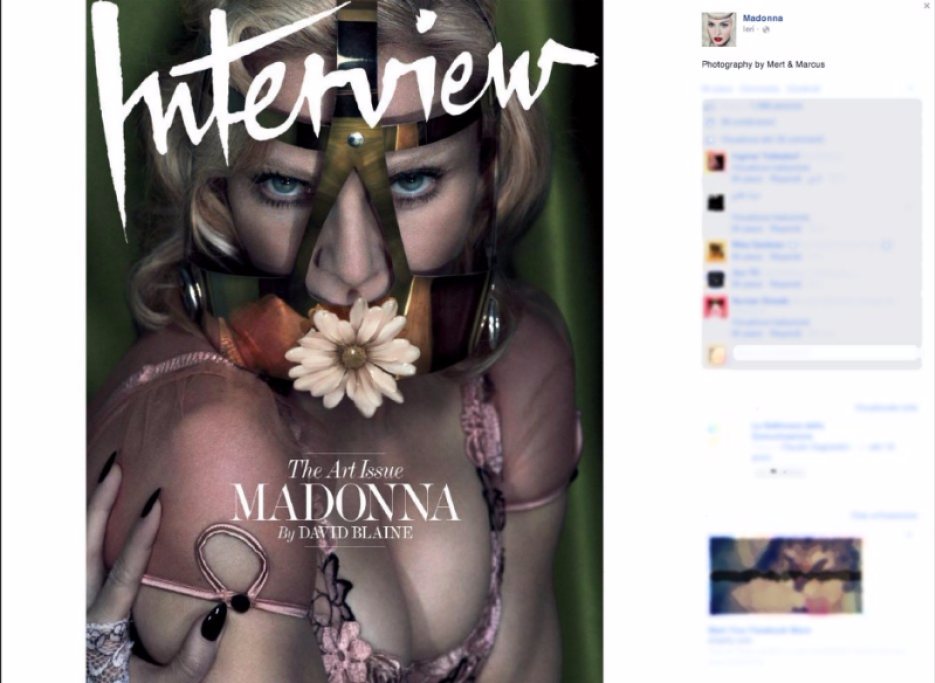Dismiss the sponsored ad with its small x
Image resolution: width=935 pixels, height=683 pixels.
(x=910, y=534)
